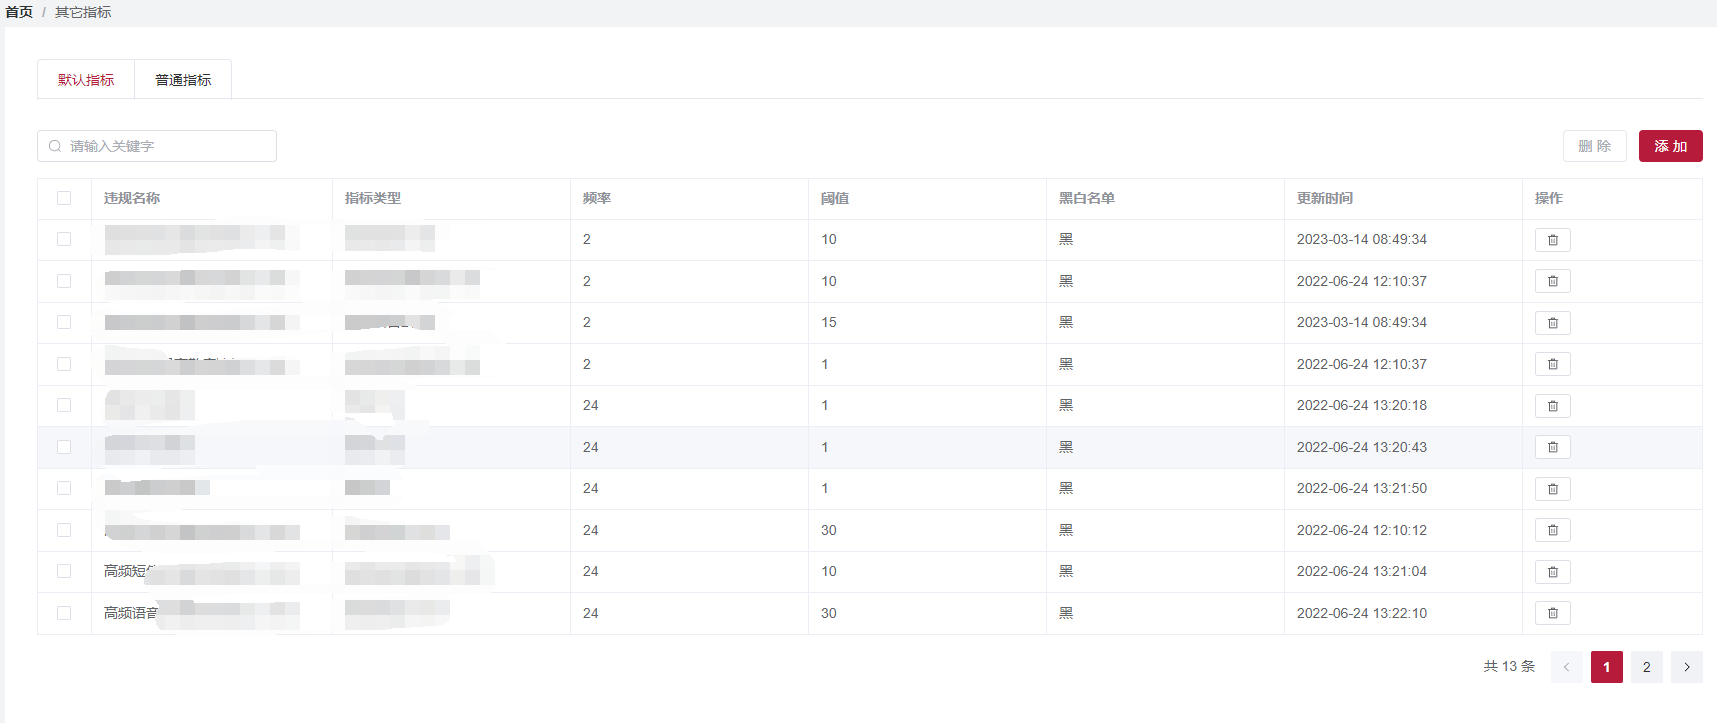Select checkbox of row updated 13:20:43
Viewport: 1717px width, 723px height.
tap(64, 447)
